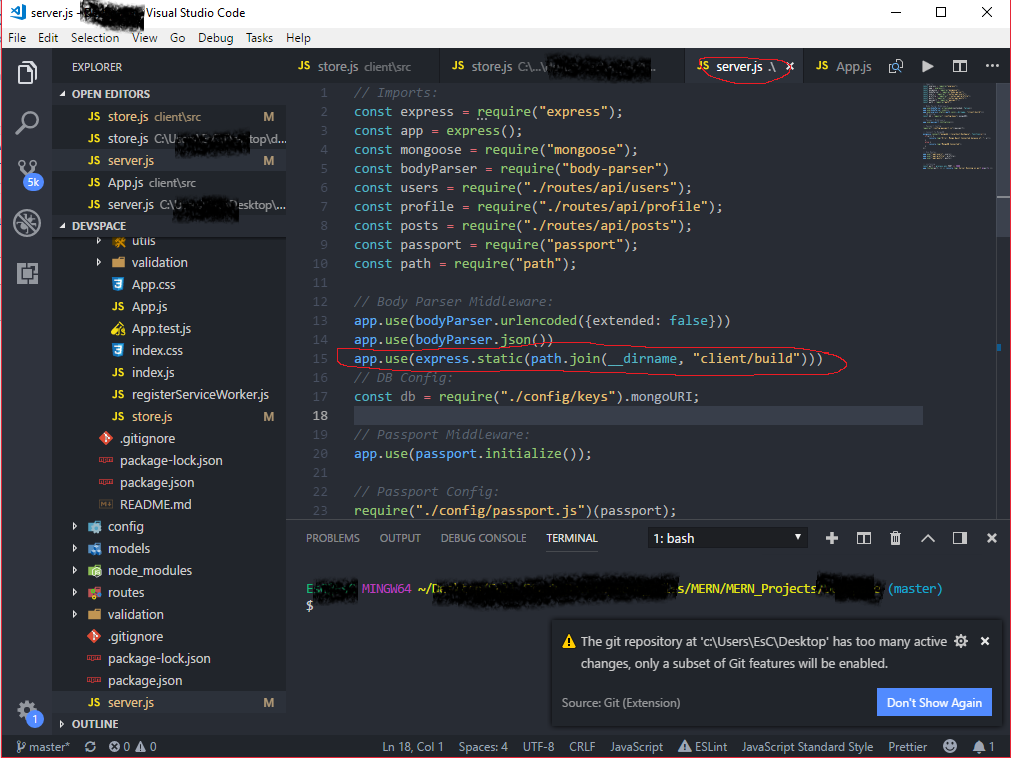This screenshot has width=1011, height=758.
Task: Open the Search view in activity bar
Action: pyautogui.click(x=27, y=122)
